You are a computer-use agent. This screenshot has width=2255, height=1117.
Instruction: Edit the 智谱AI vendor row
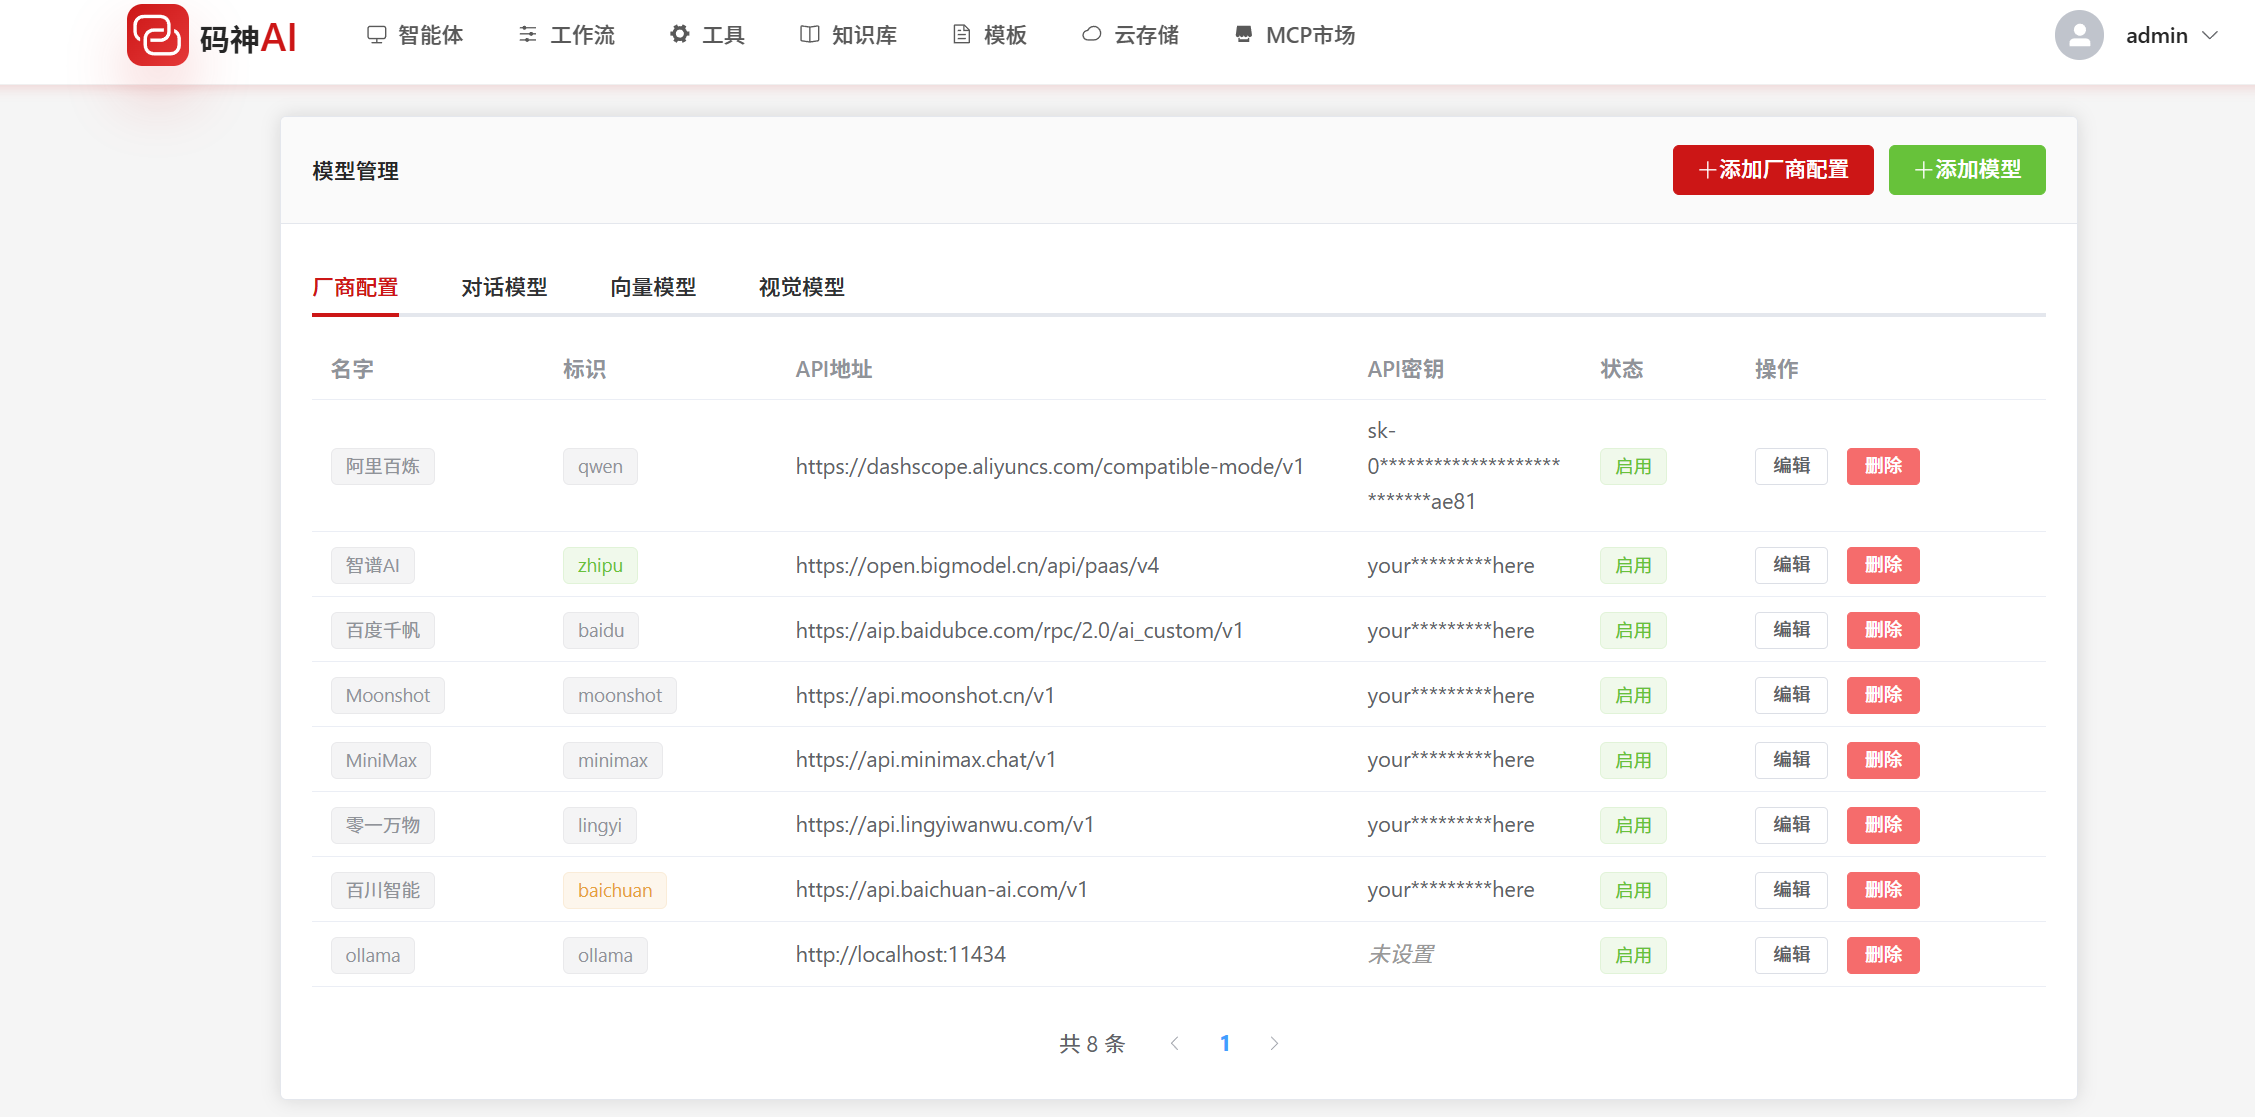tap(1791, 565)
